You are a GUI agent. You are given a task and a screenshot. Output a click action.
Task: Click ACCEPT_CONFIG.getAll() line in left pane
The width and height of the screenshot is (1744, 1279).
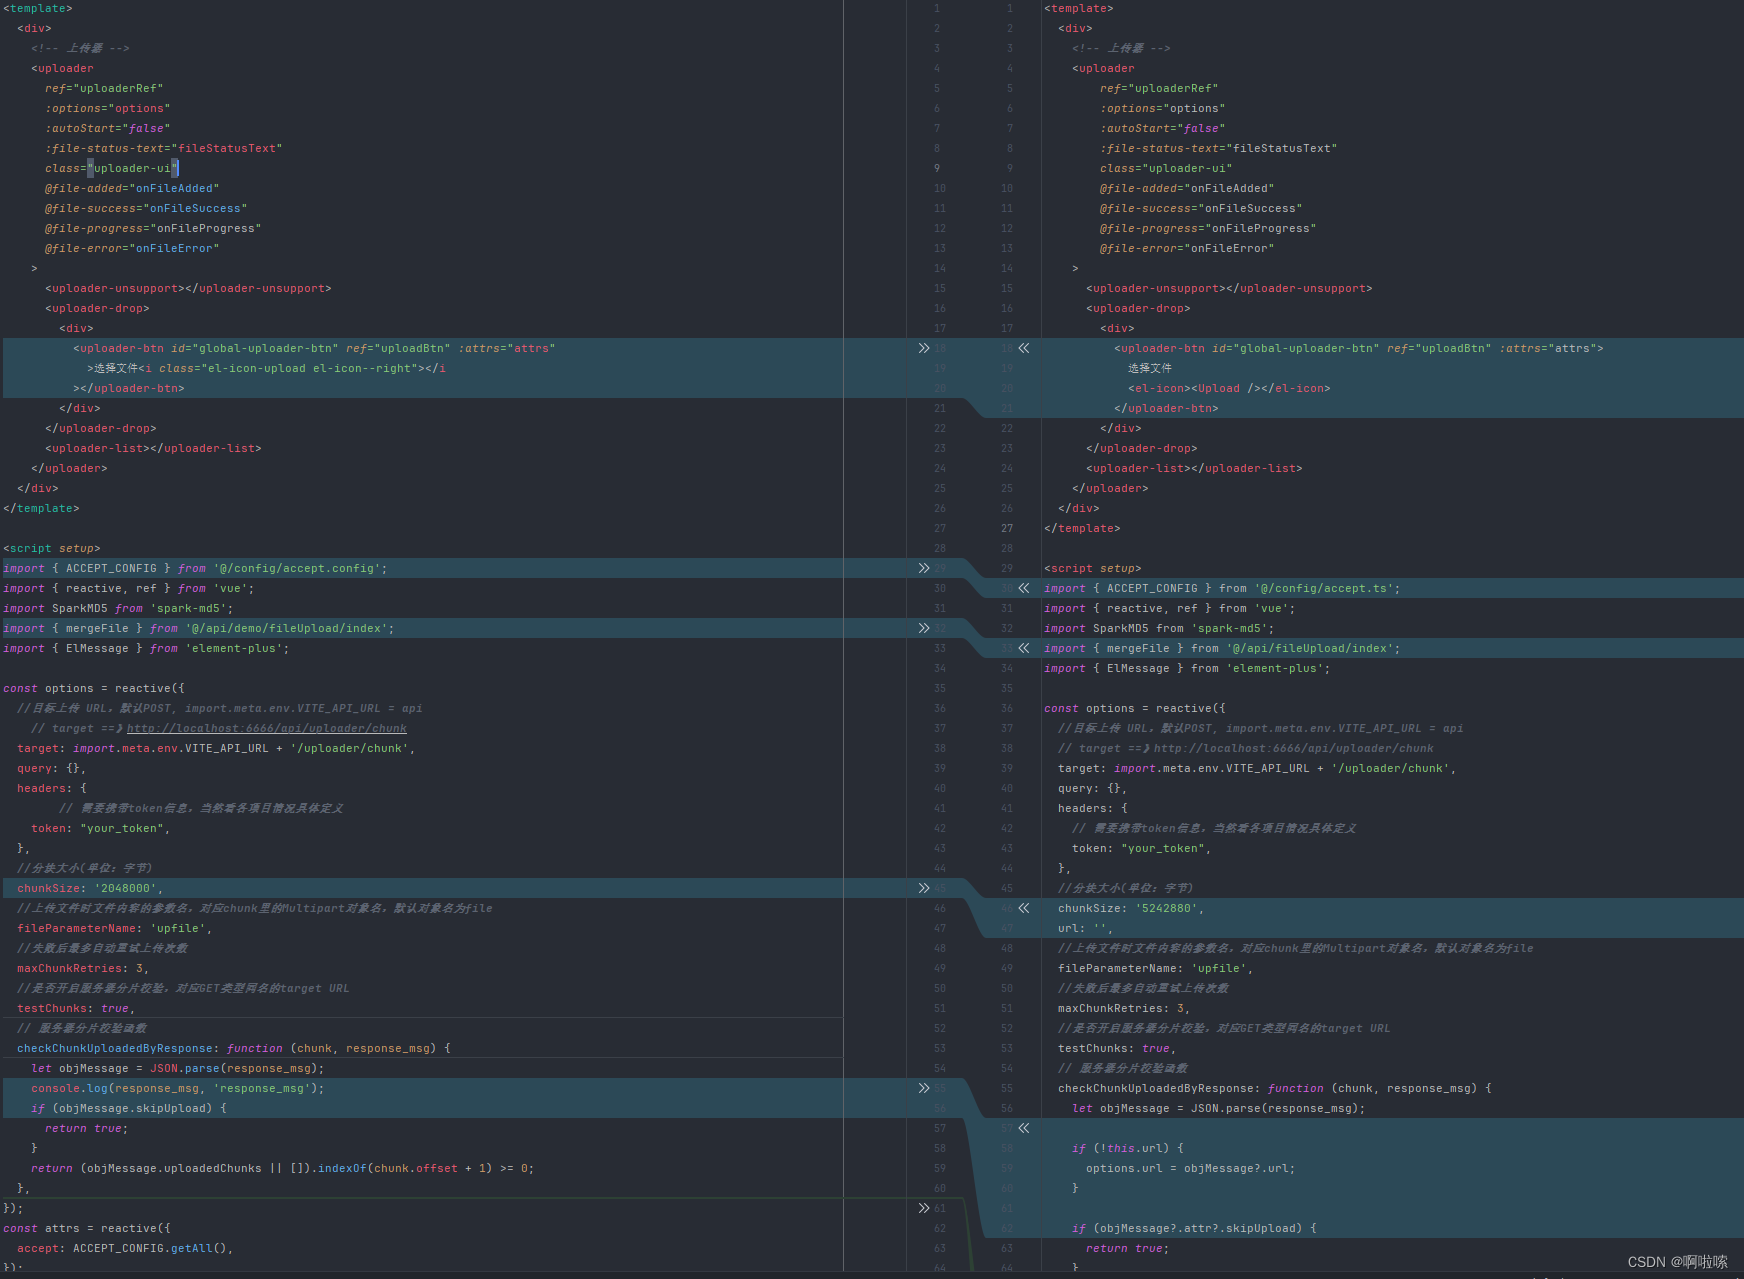[x=125, y=1248]
